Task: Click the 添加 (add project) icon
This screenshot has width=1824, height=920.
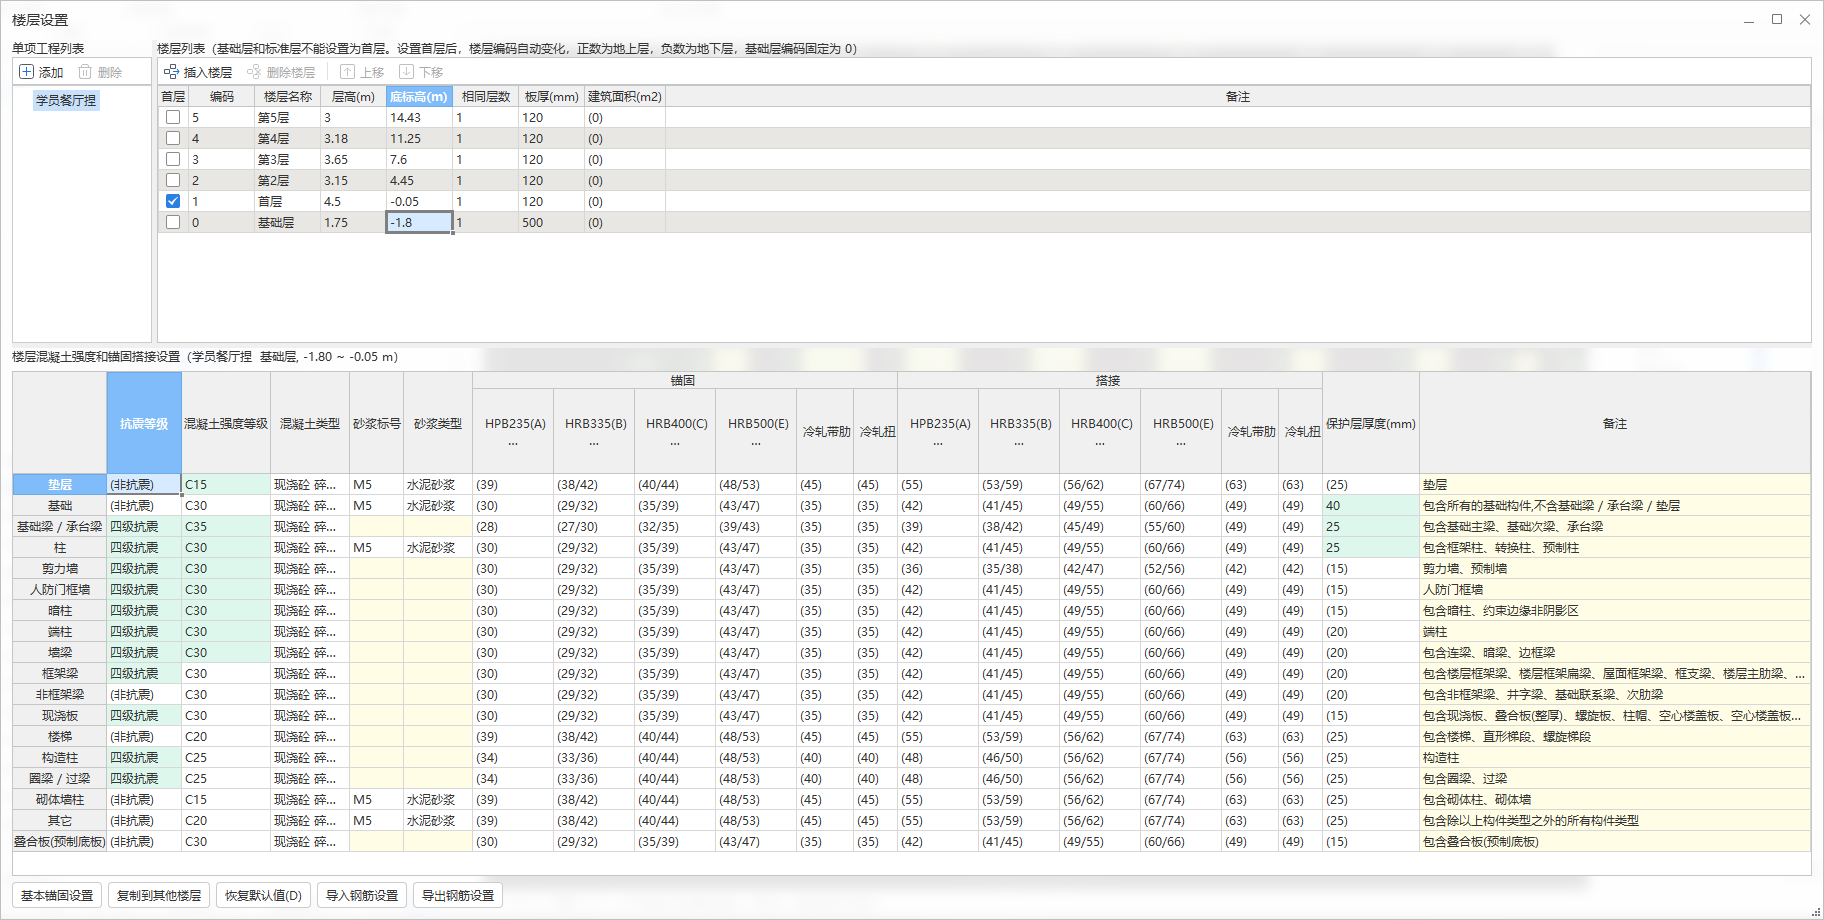Action: tap(26, 72)
